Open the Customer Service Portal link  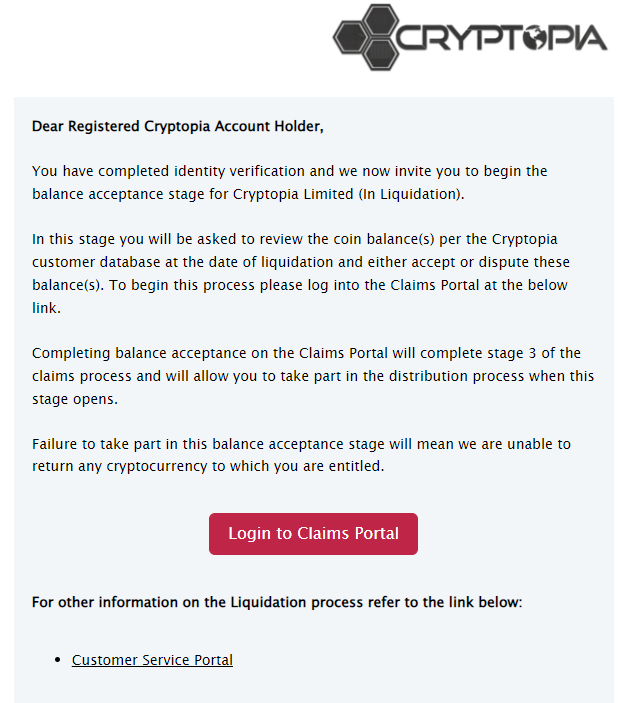point(152,660)
